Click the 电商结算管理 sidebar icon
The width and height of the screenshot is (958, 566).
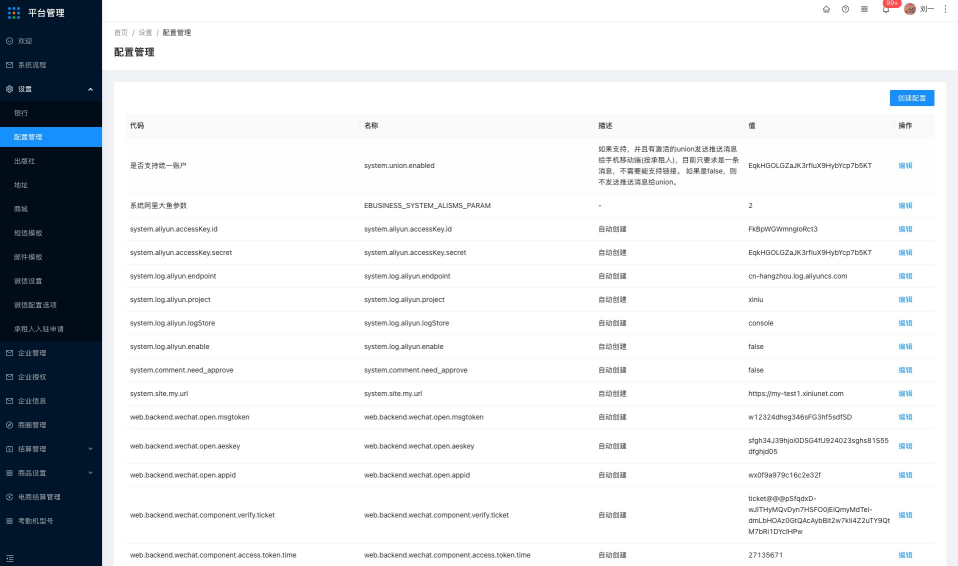click(9, 497)
